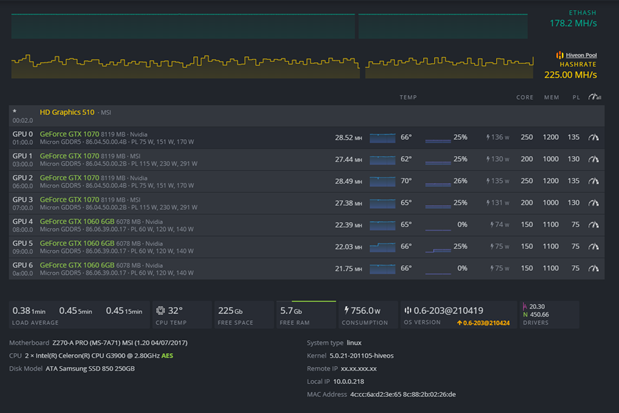Viewport: 619px width, 413px height.
Task: Click the 225.00 MH/s pool hashrate value
Action: point(570,75)
